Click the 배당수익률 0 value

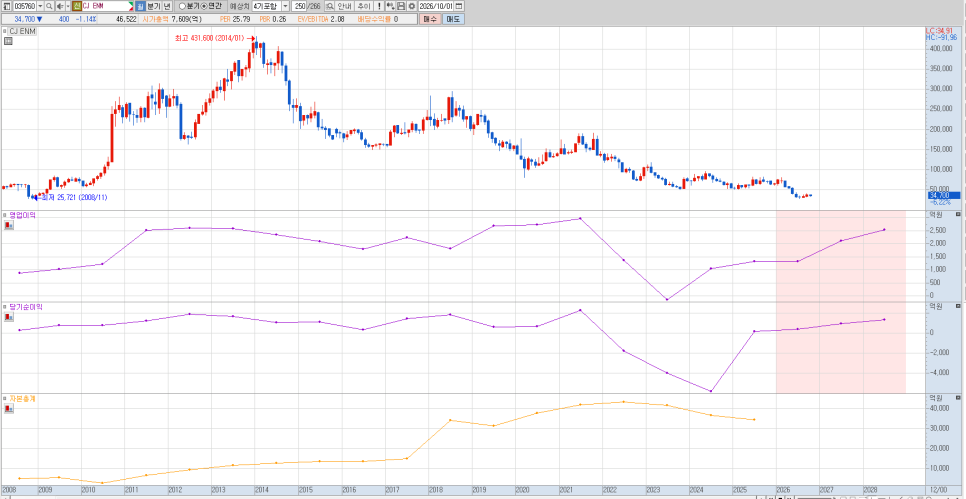pos(396,19)
